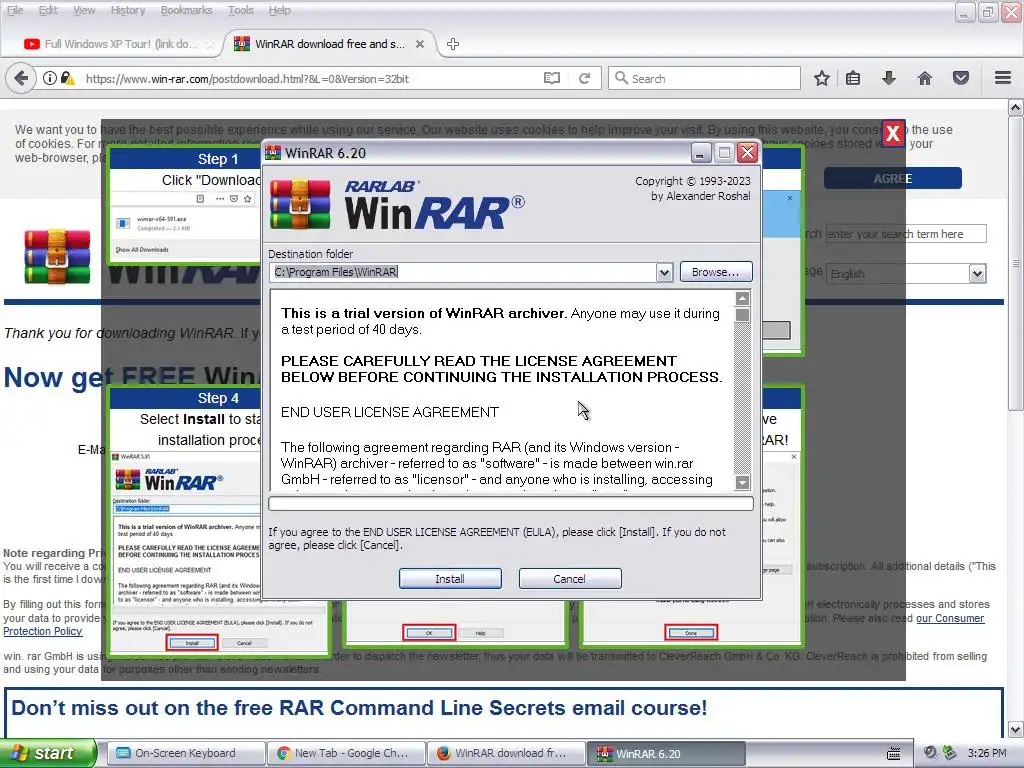Viewport: 1024px width, 768px height.
Task: Open the Help menu
Action: (x=280, y=10)
